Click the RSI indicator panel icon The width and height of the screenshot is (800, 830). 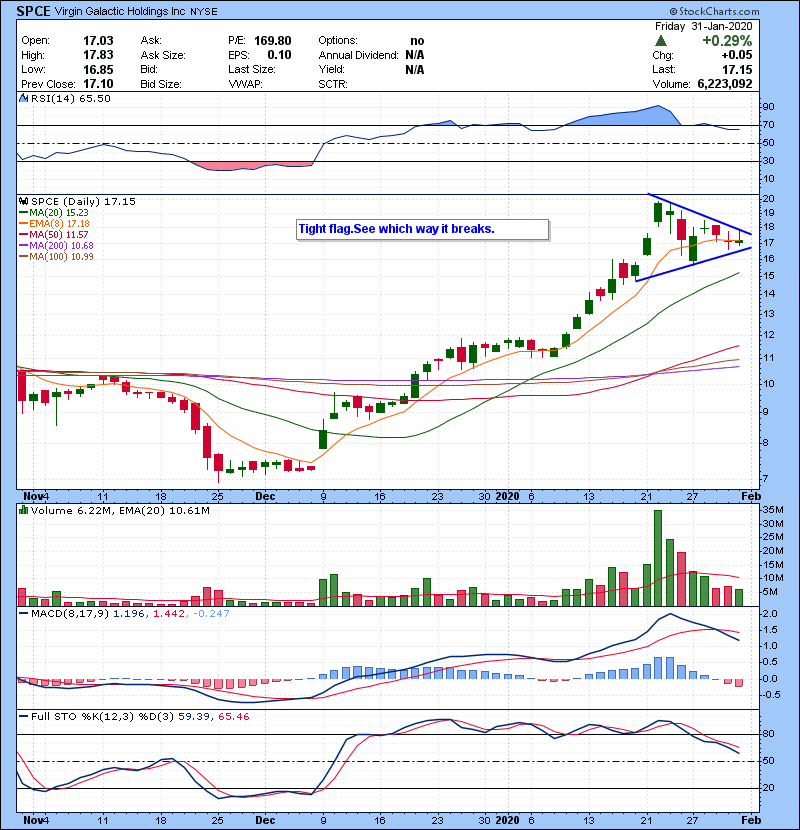(x=23, y=98)
